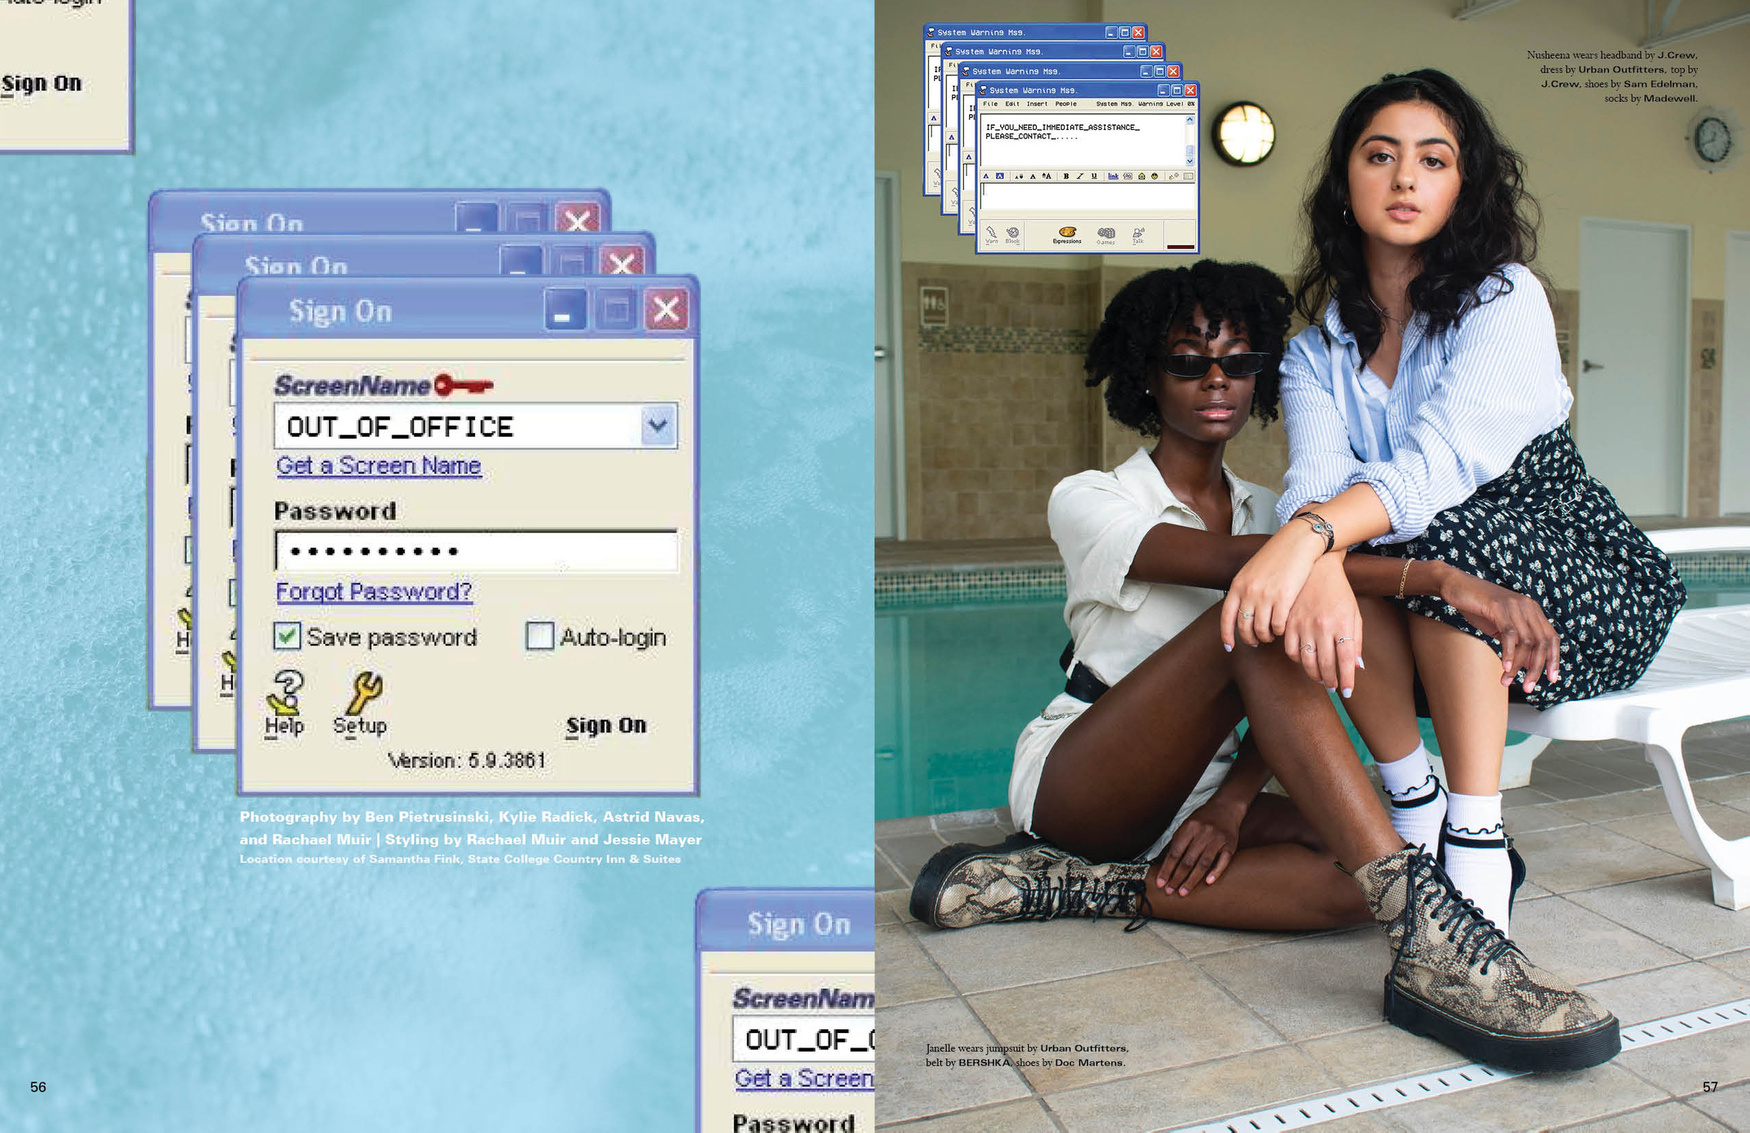The image size is (1750, 1133).
Task: Click the empty message input box
Action: 1088,197
